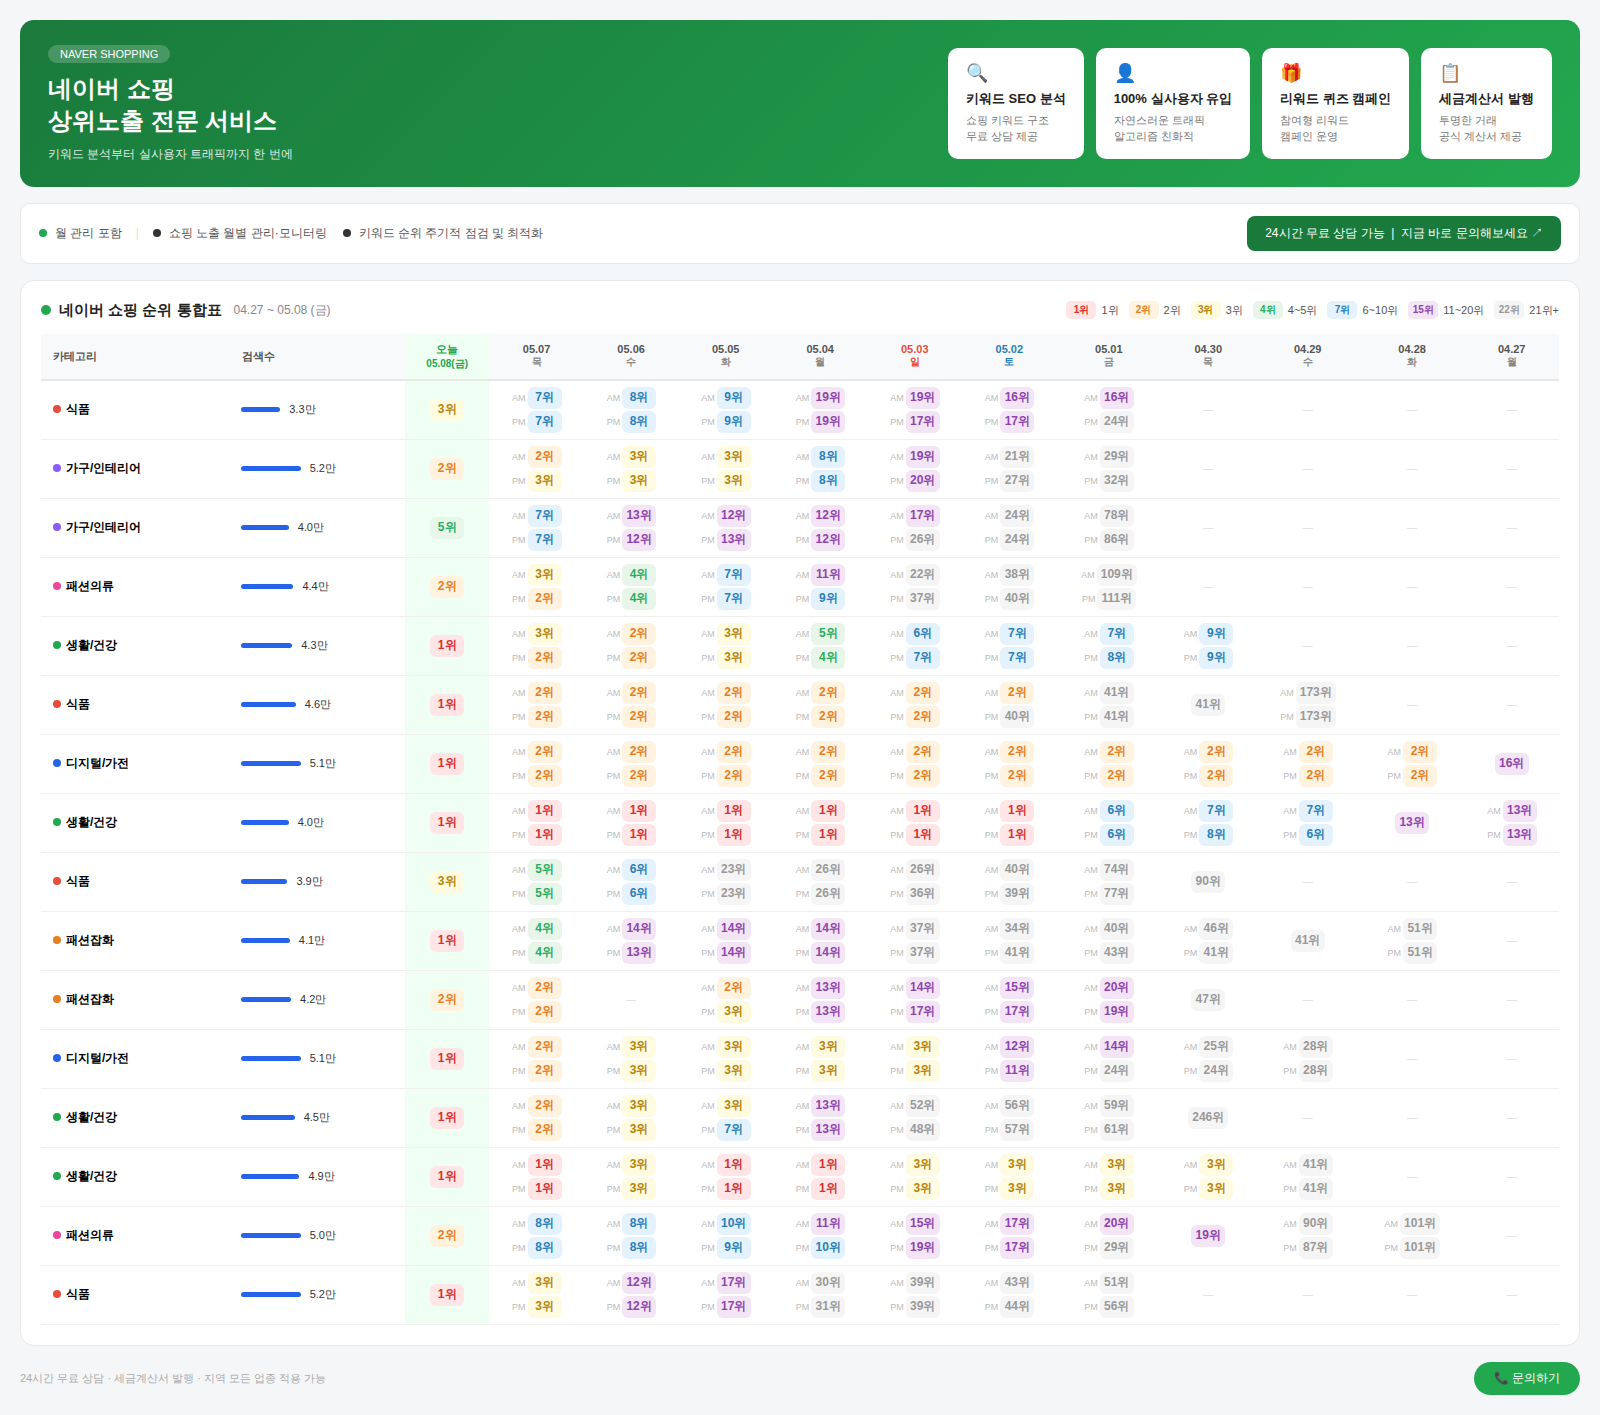This screenshot has height=1415, width=1600.
Task: Click the 디지털/가전 category in 5.1만 row with 16위
Action: tap(97, 763)
